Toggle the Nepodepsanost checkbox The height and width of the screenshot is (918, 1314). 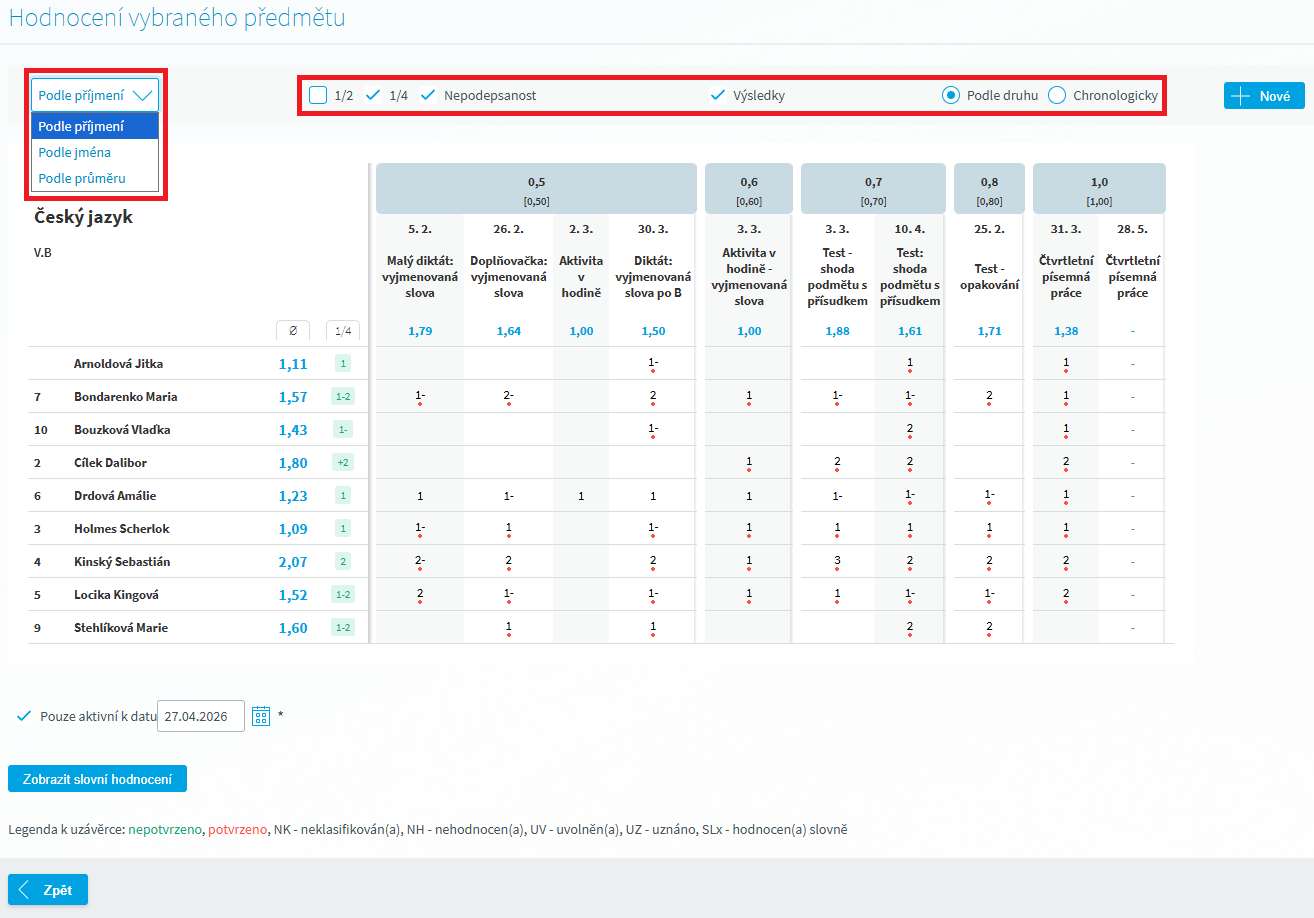428,96
